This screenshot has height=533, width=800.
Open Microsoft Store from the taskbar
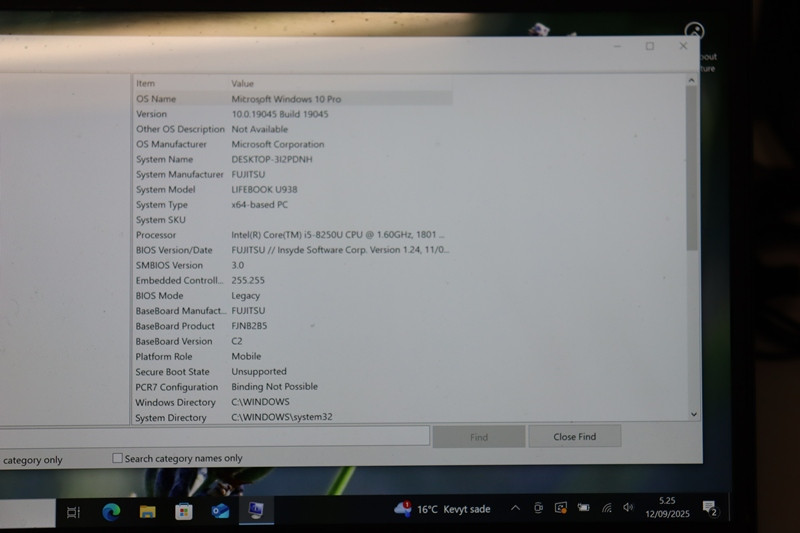pyautogui.click(x=184, y=512)
